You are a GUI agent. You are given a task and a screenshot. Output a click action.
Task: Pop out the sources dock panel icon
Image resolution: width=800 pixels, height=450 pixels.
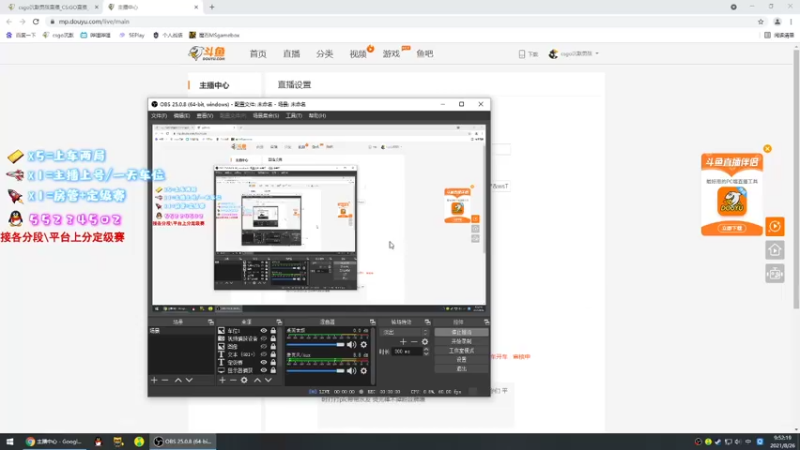tap(279, 322)
